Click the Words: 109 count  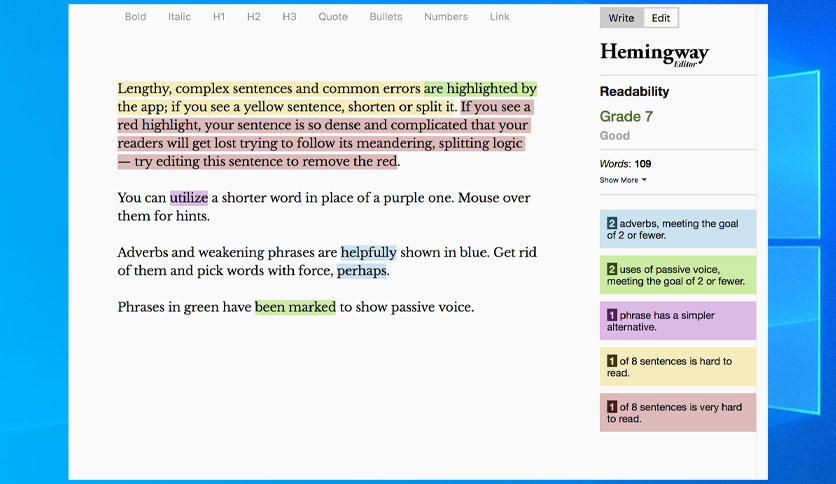click(x=625, y=164)
